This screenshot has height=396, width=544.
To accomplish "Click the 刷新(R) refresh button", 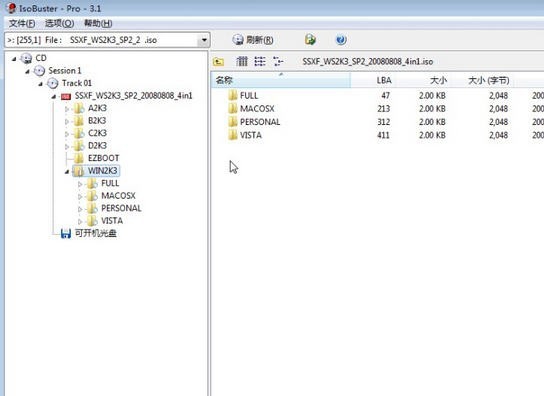I will [x=253, y=40].
